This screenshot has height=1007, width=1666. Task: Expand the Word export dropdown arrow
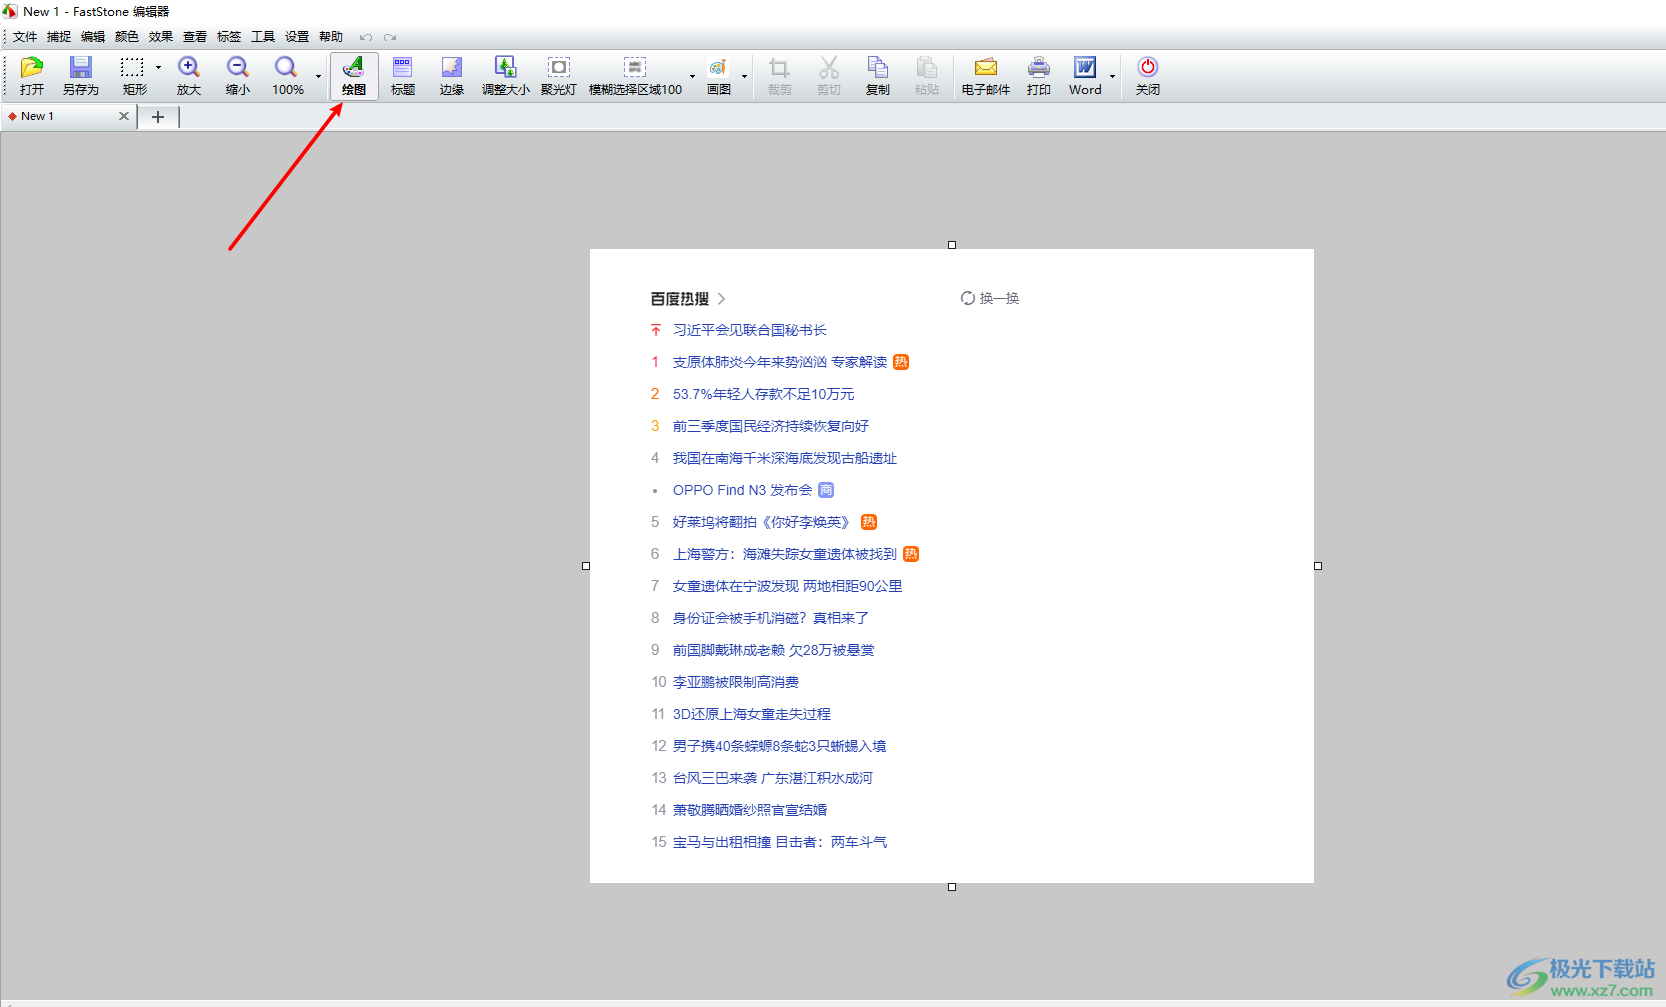[1112, 76]
